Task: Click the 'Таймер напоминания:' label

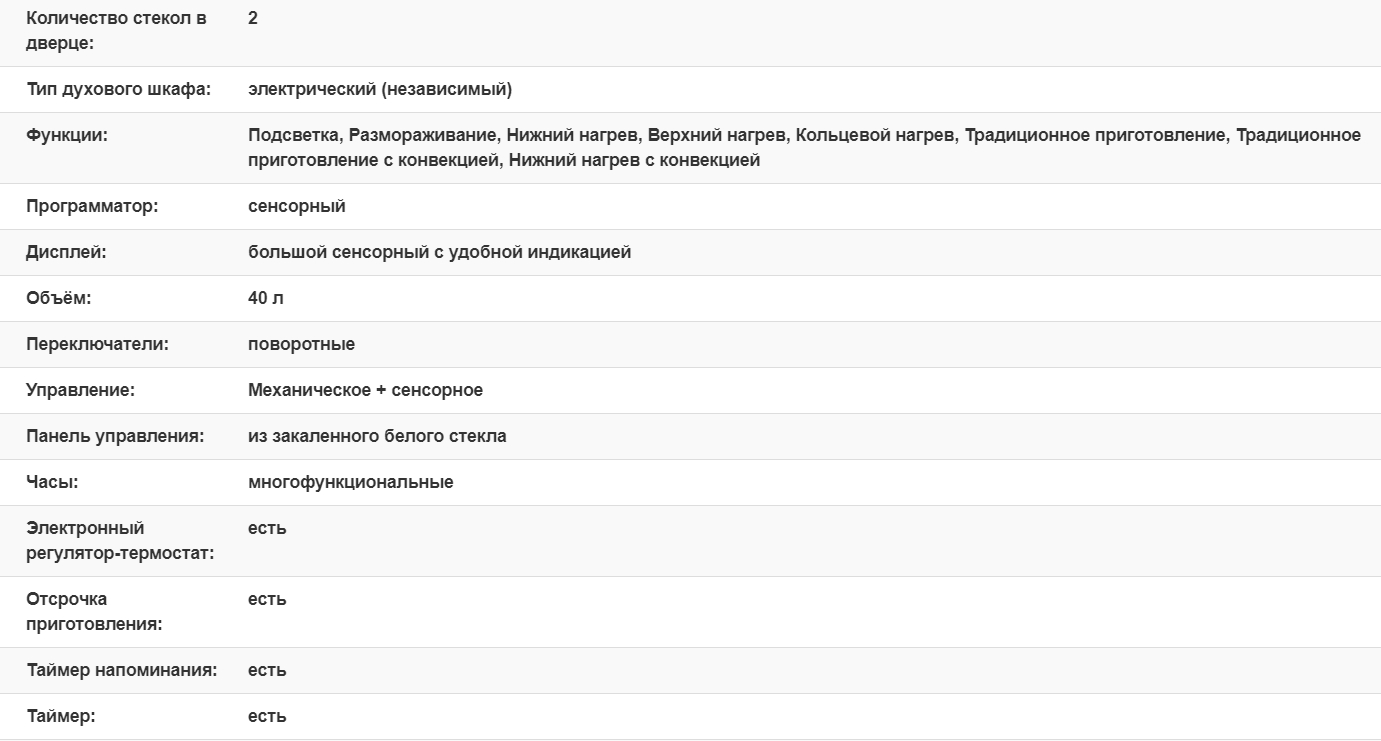Action: pos(121,670)
